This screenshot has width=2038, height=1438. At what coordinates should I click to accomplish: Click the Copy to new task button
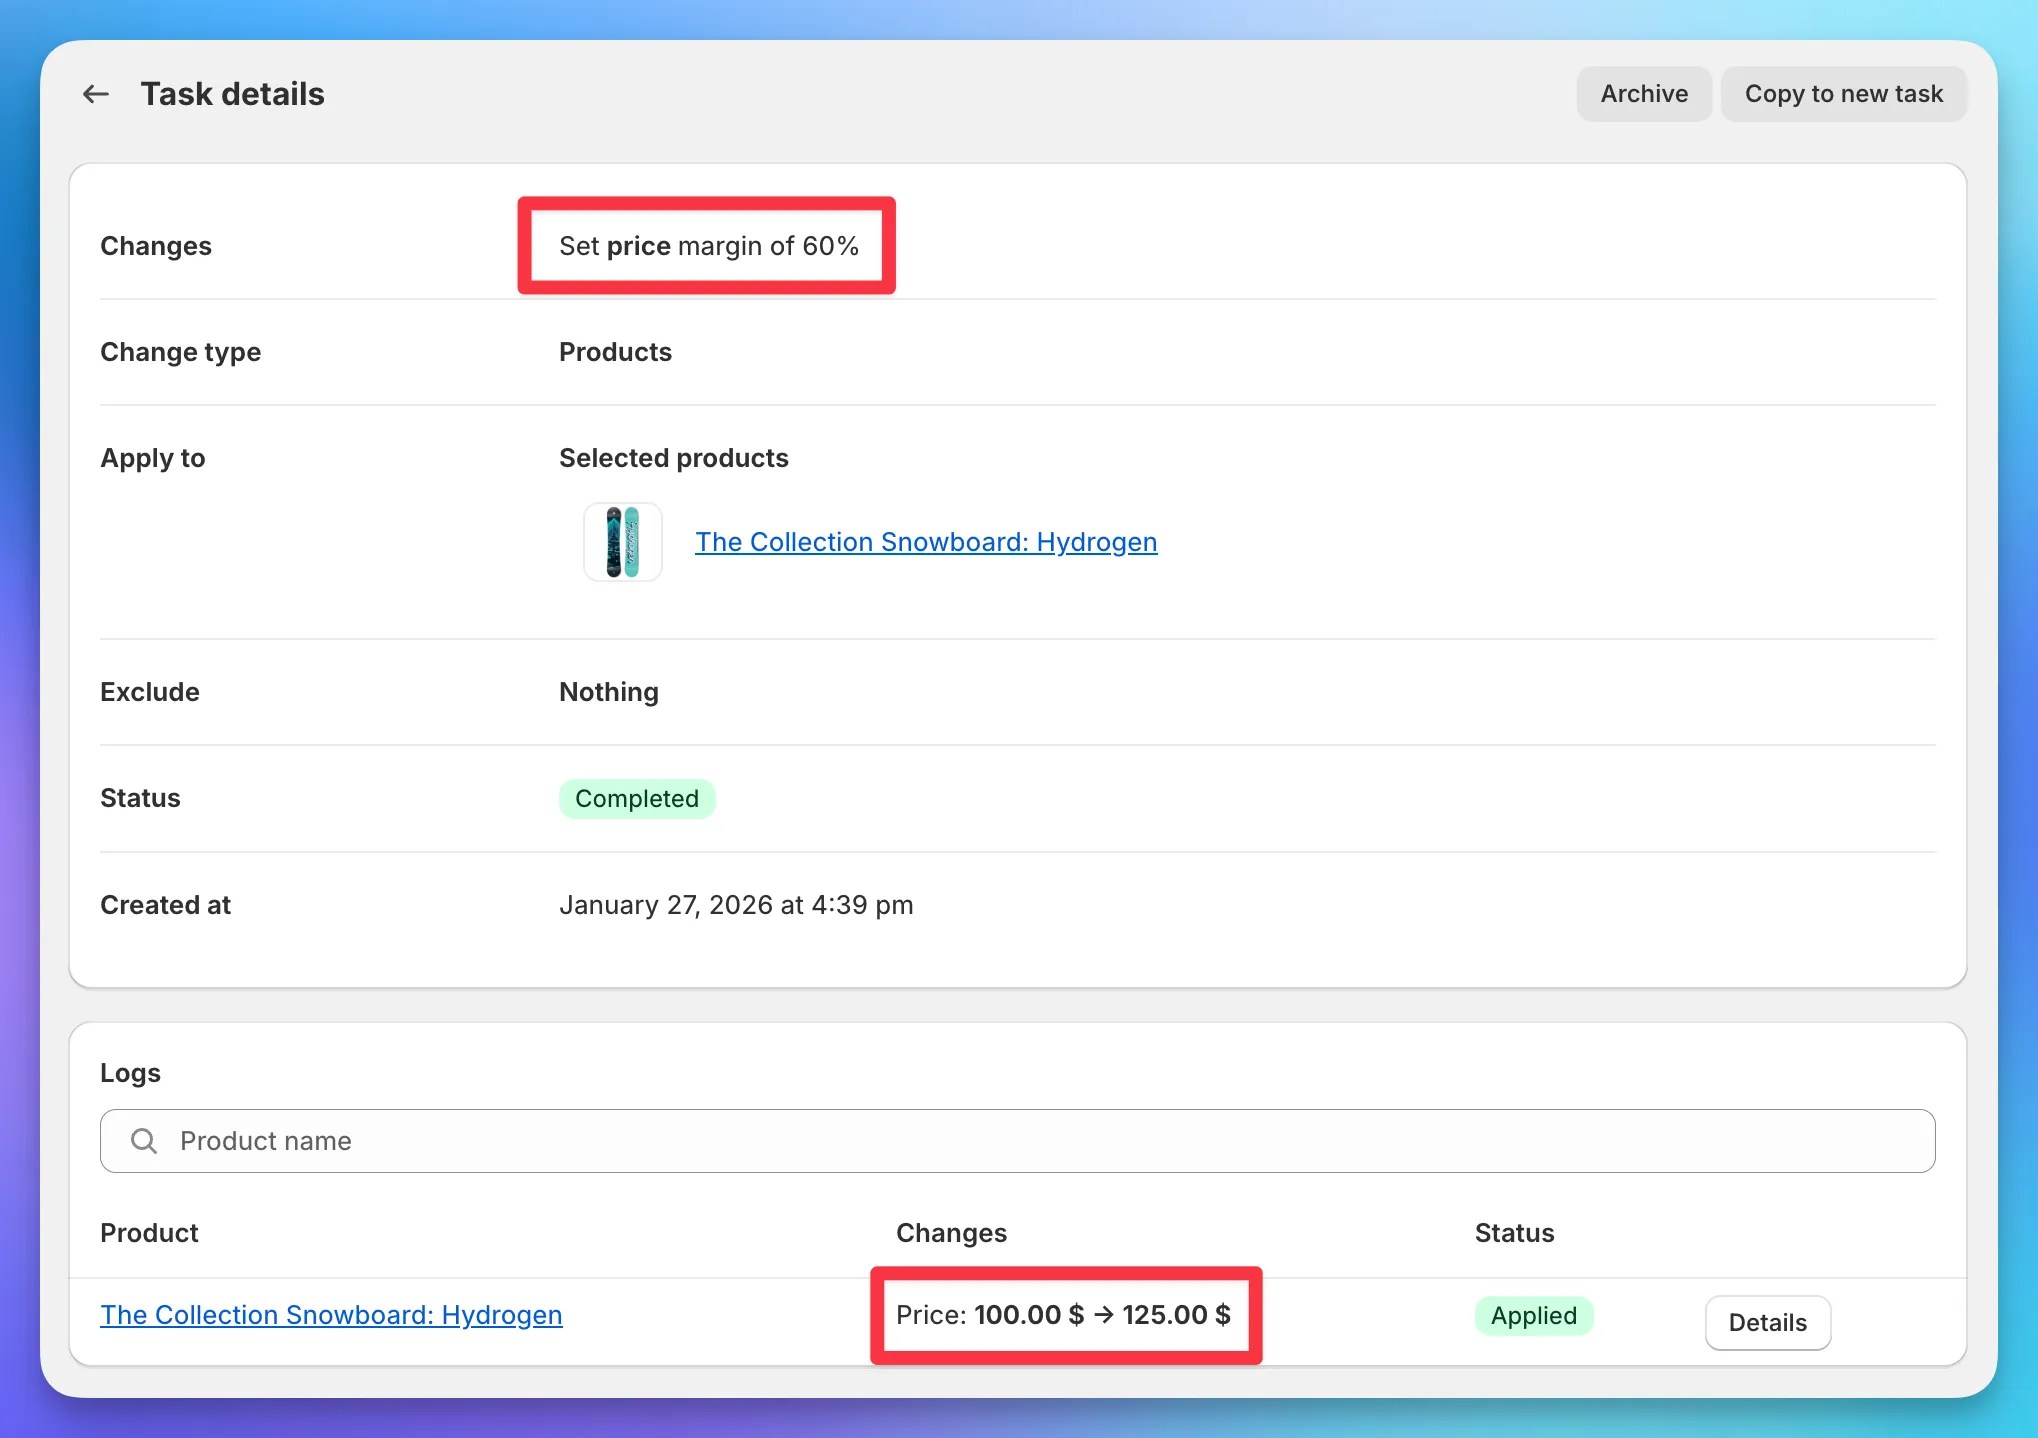point(1844,93)
